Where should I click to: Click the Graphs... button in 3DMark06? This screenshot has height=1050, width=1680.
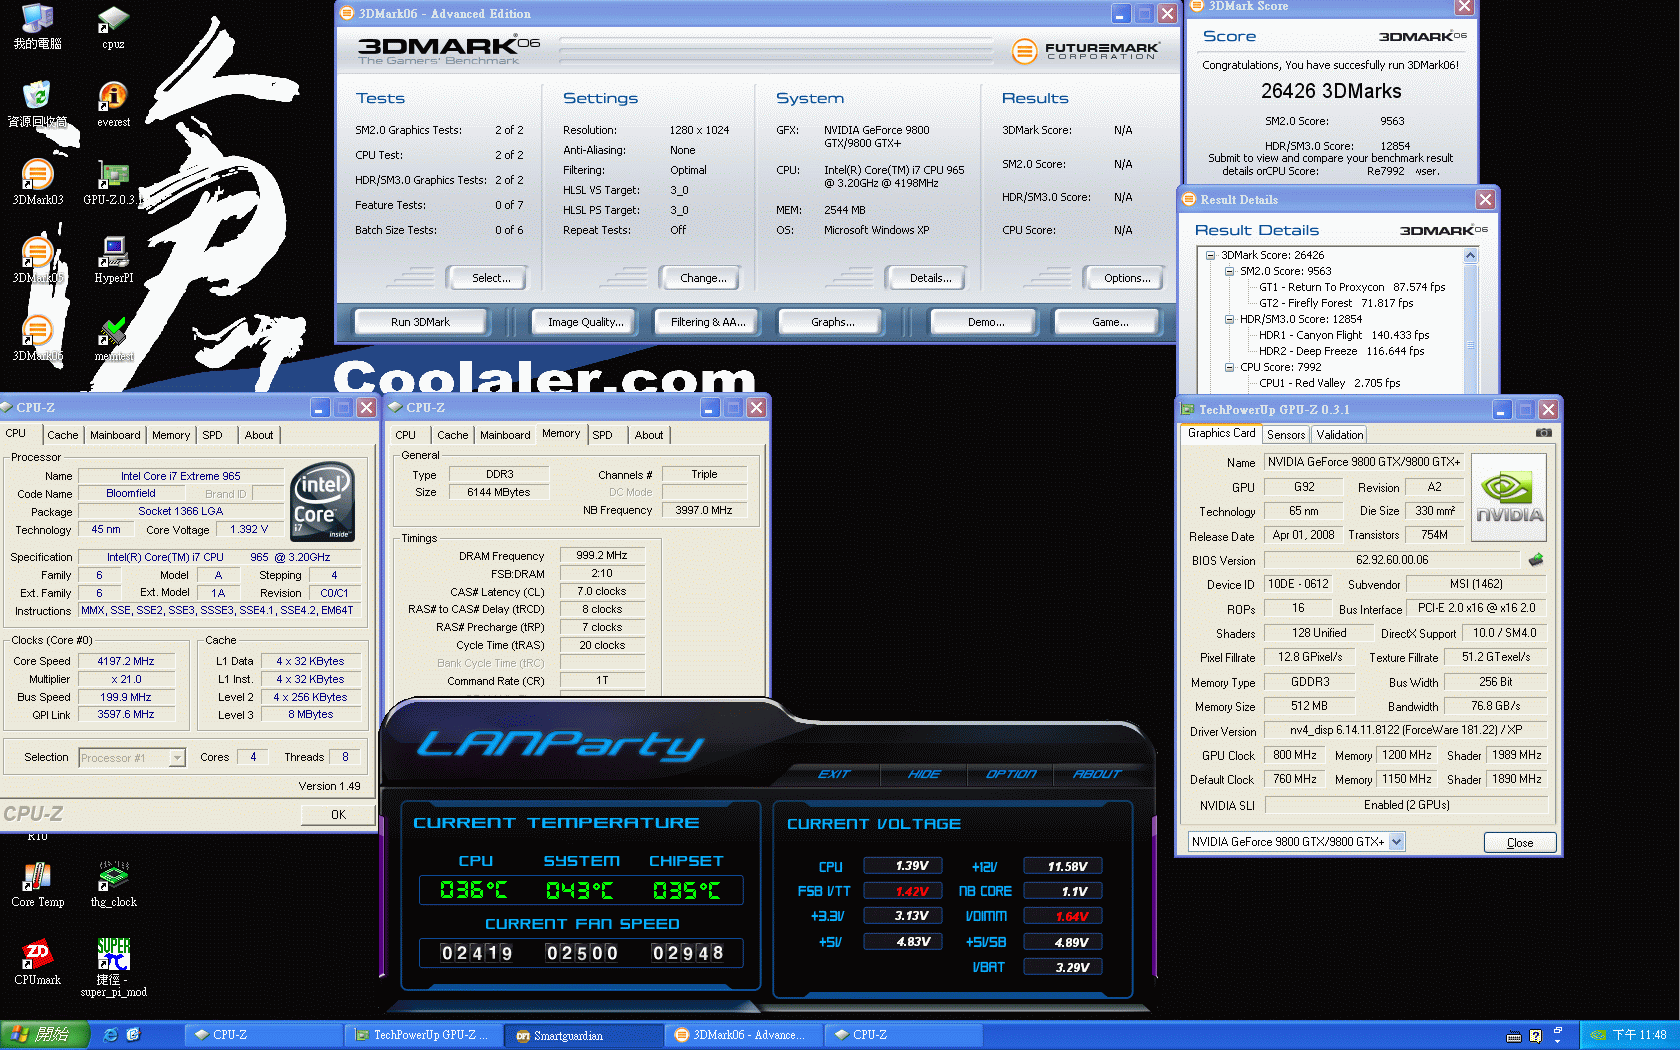pos(832,322)
